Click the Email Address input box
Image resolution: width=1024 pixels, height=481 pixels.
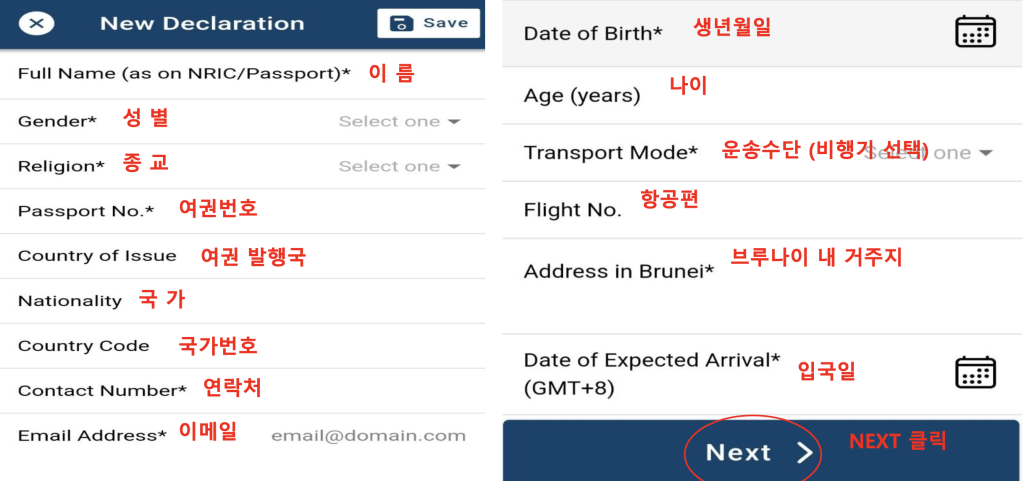[368, 436]
